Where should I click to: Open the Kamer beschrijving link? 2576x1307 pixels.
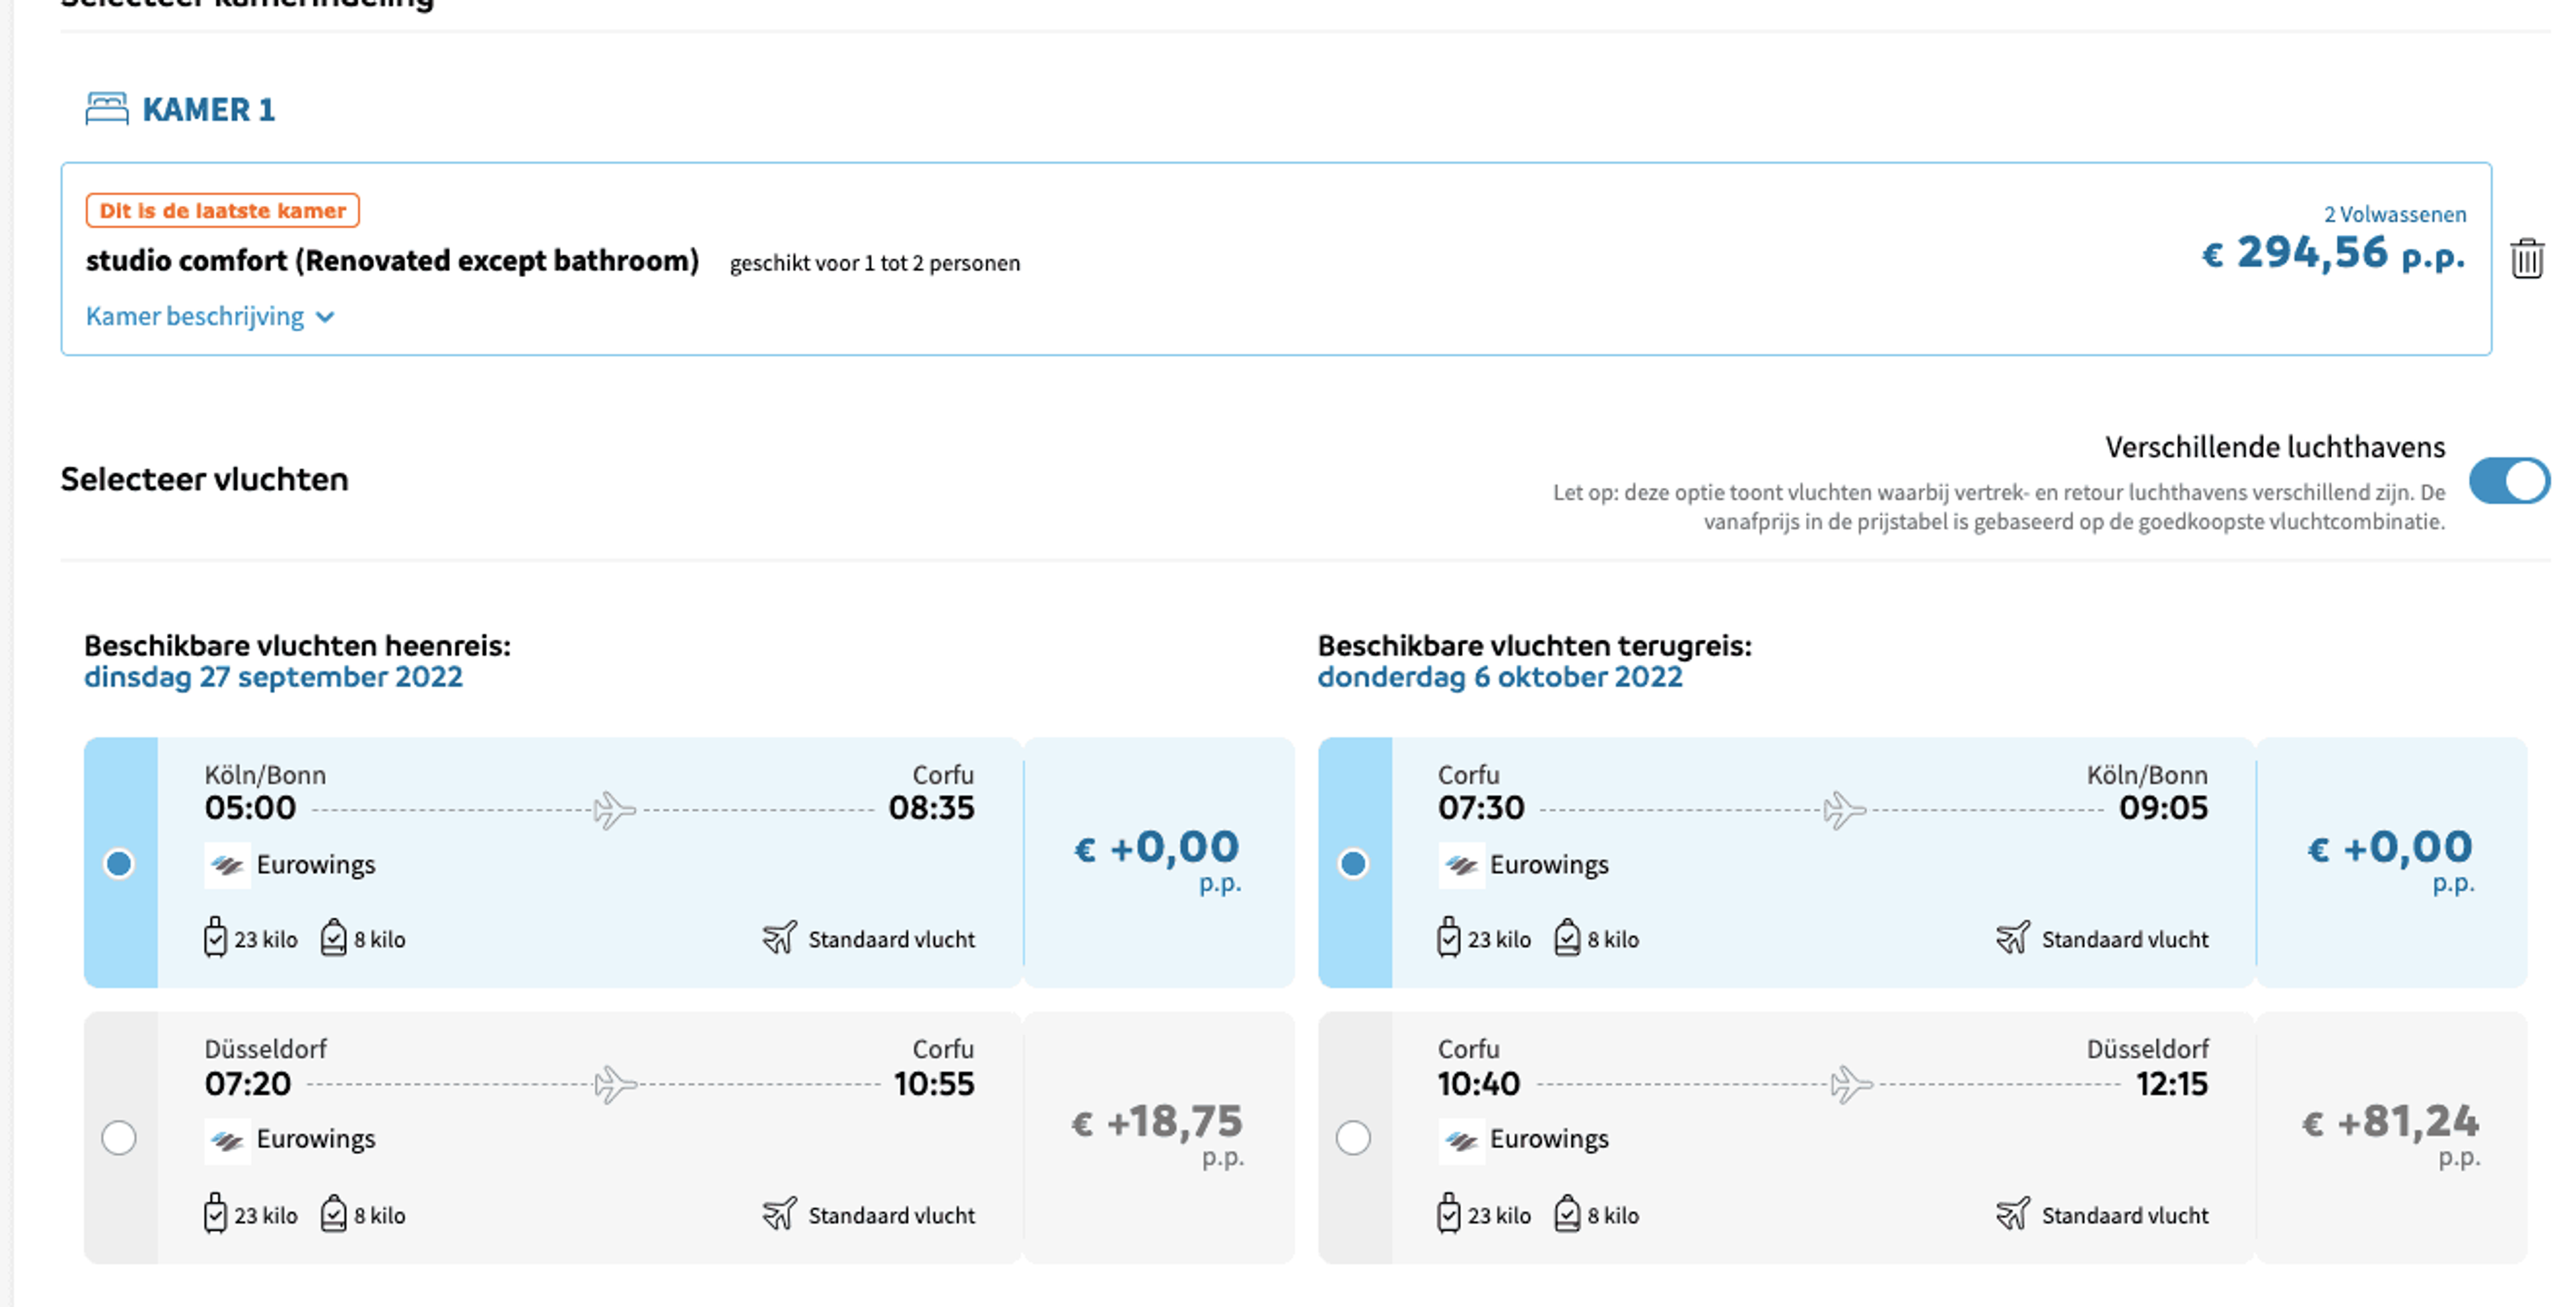click(195, 317)
